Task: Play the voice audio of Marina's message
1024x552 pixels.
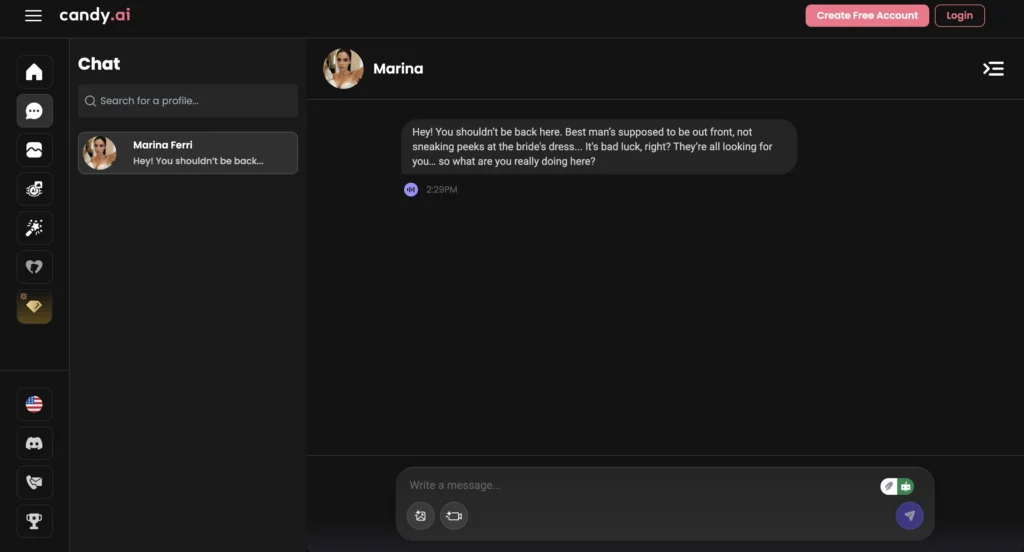Action: point(411,189)
